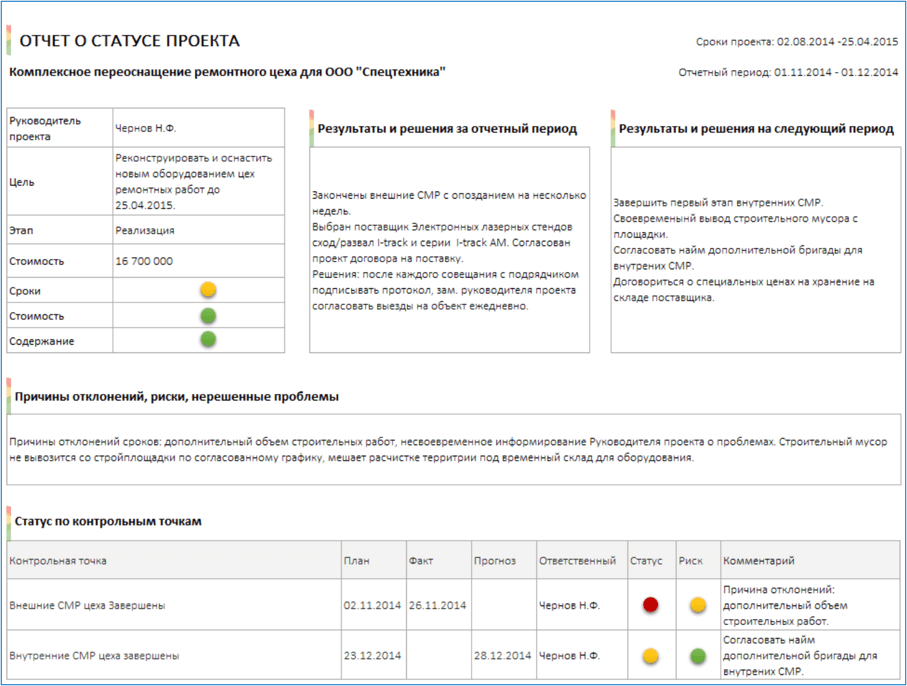Click the title "ОТЧЕТ О СТАТУСЕ ПРОЕКТА"
Viewport: 907px width, 686px height.
130,41
